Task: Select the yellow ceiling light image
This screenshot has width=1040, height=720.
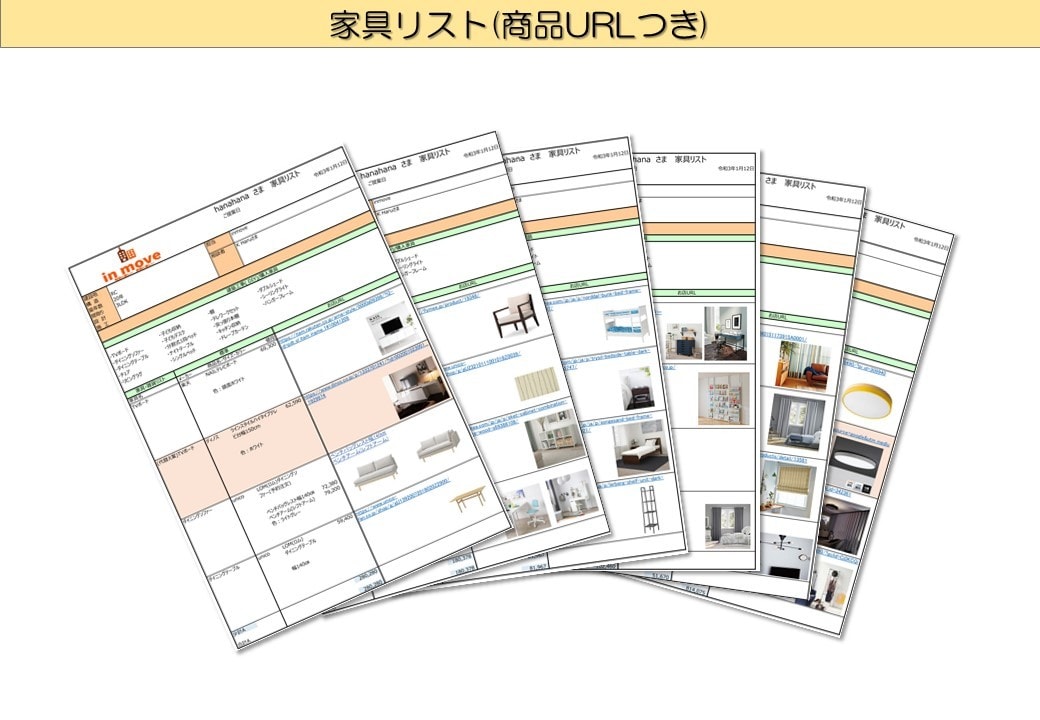Action: click(x=867, y=400)
